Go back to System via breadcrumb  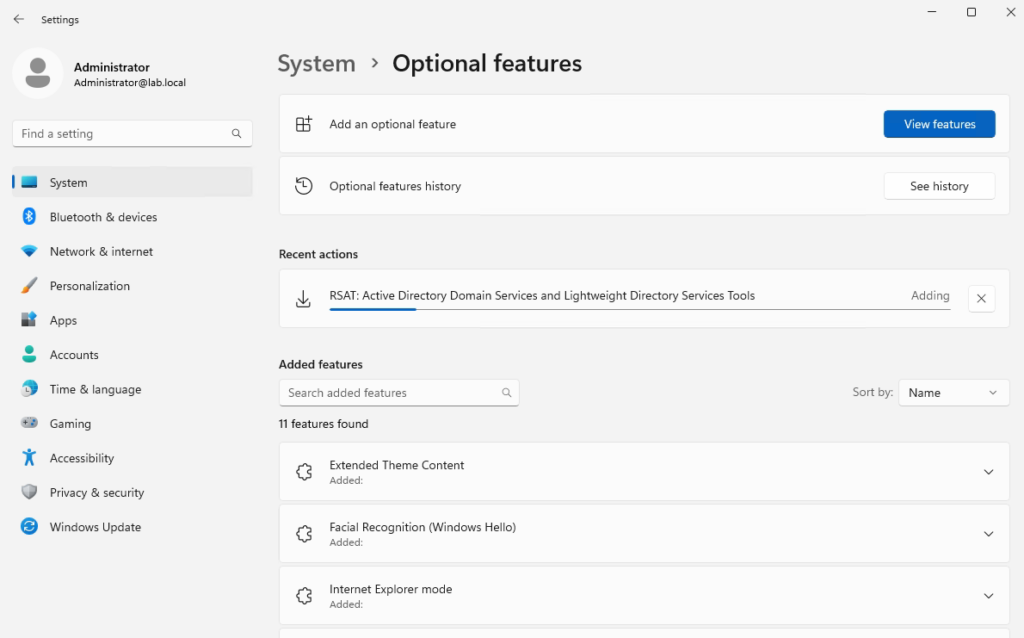coord(317,63)
